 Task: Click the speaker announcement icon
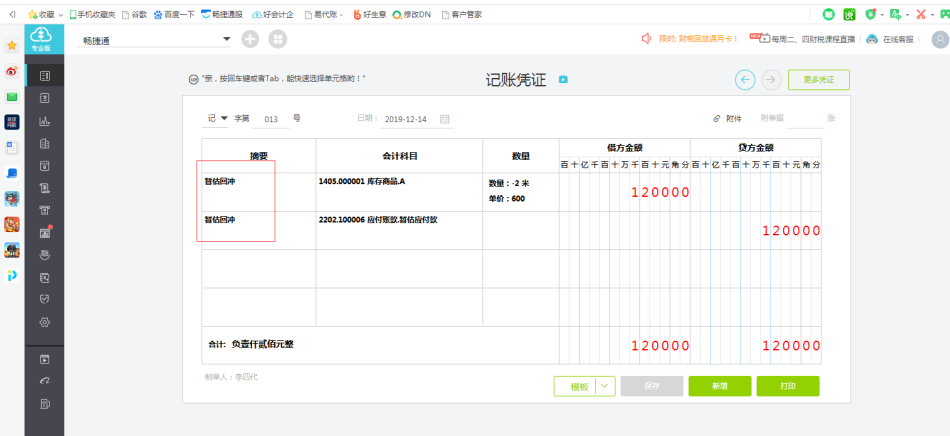tap(646, 39)
